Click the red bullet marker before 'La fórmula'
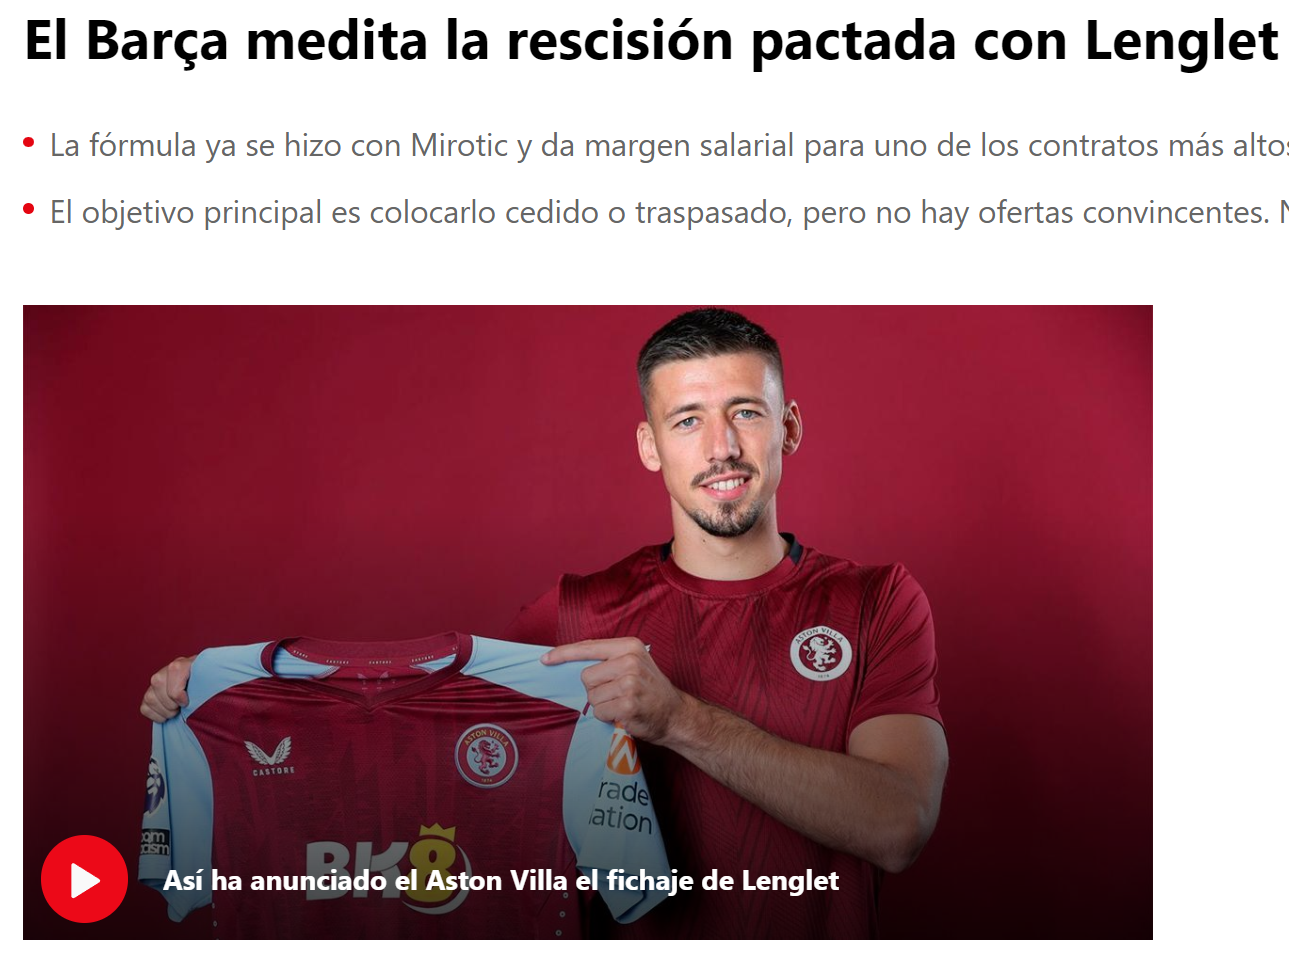This screenshot has height=955, width=1289. click(29, 143)
